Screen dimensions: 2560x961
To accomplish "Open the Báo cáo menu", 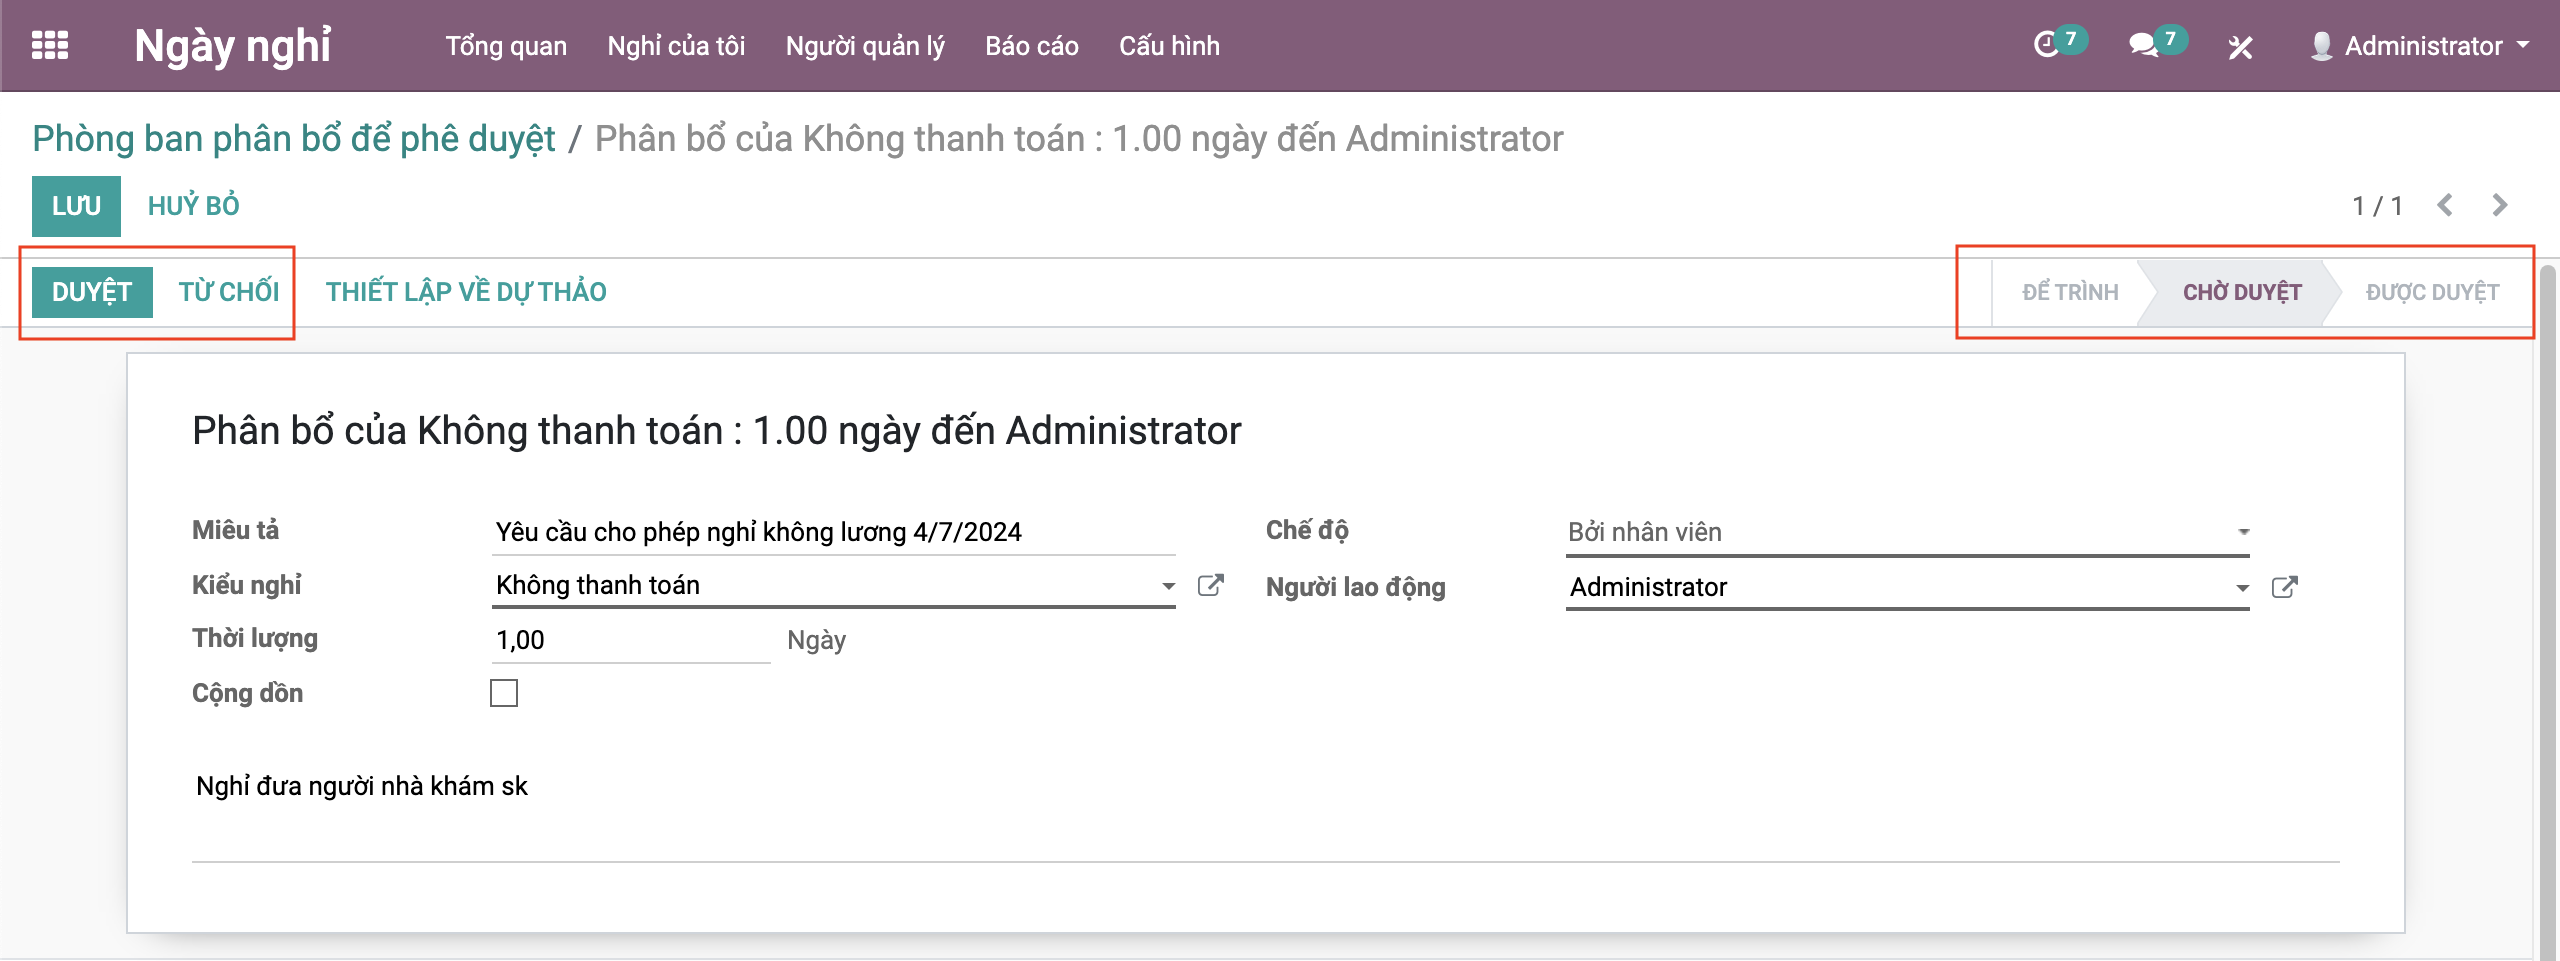I will point(1031,46).
